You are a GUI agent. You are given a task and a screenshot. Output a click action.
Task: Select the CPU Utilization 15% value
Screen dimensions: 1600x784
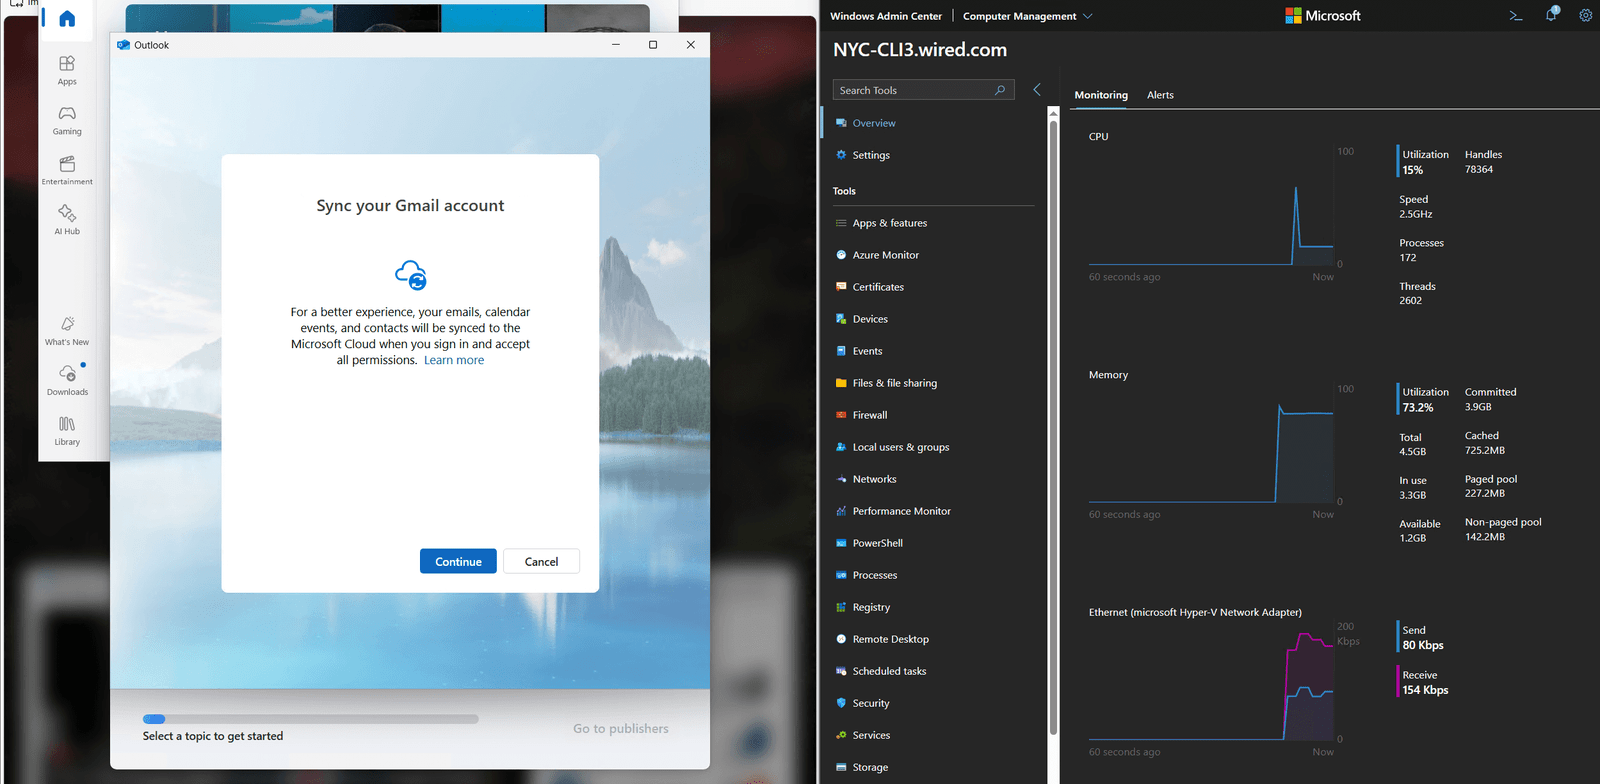(1412, 170)
